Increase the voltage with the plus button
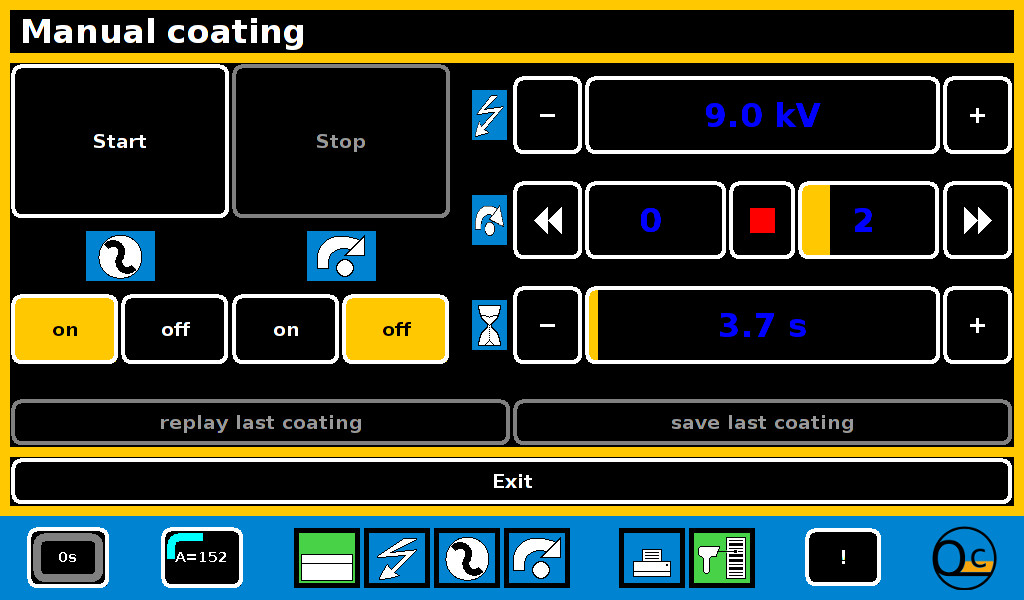The width and height of the screenshot is (1024, 600). (977, 116)
